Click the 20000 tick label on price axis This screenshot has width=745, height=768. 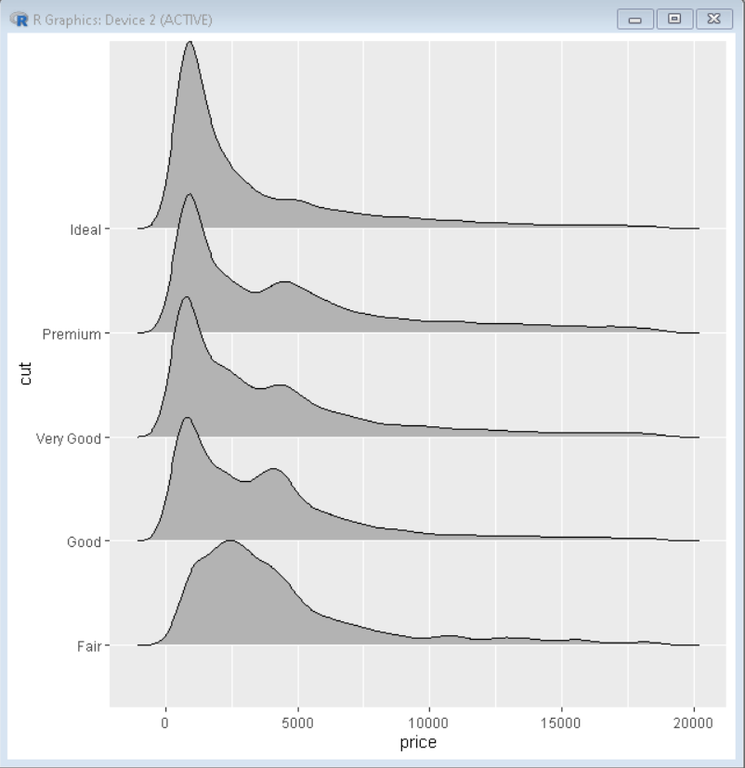pyautogui.click(x=693, y=723)
